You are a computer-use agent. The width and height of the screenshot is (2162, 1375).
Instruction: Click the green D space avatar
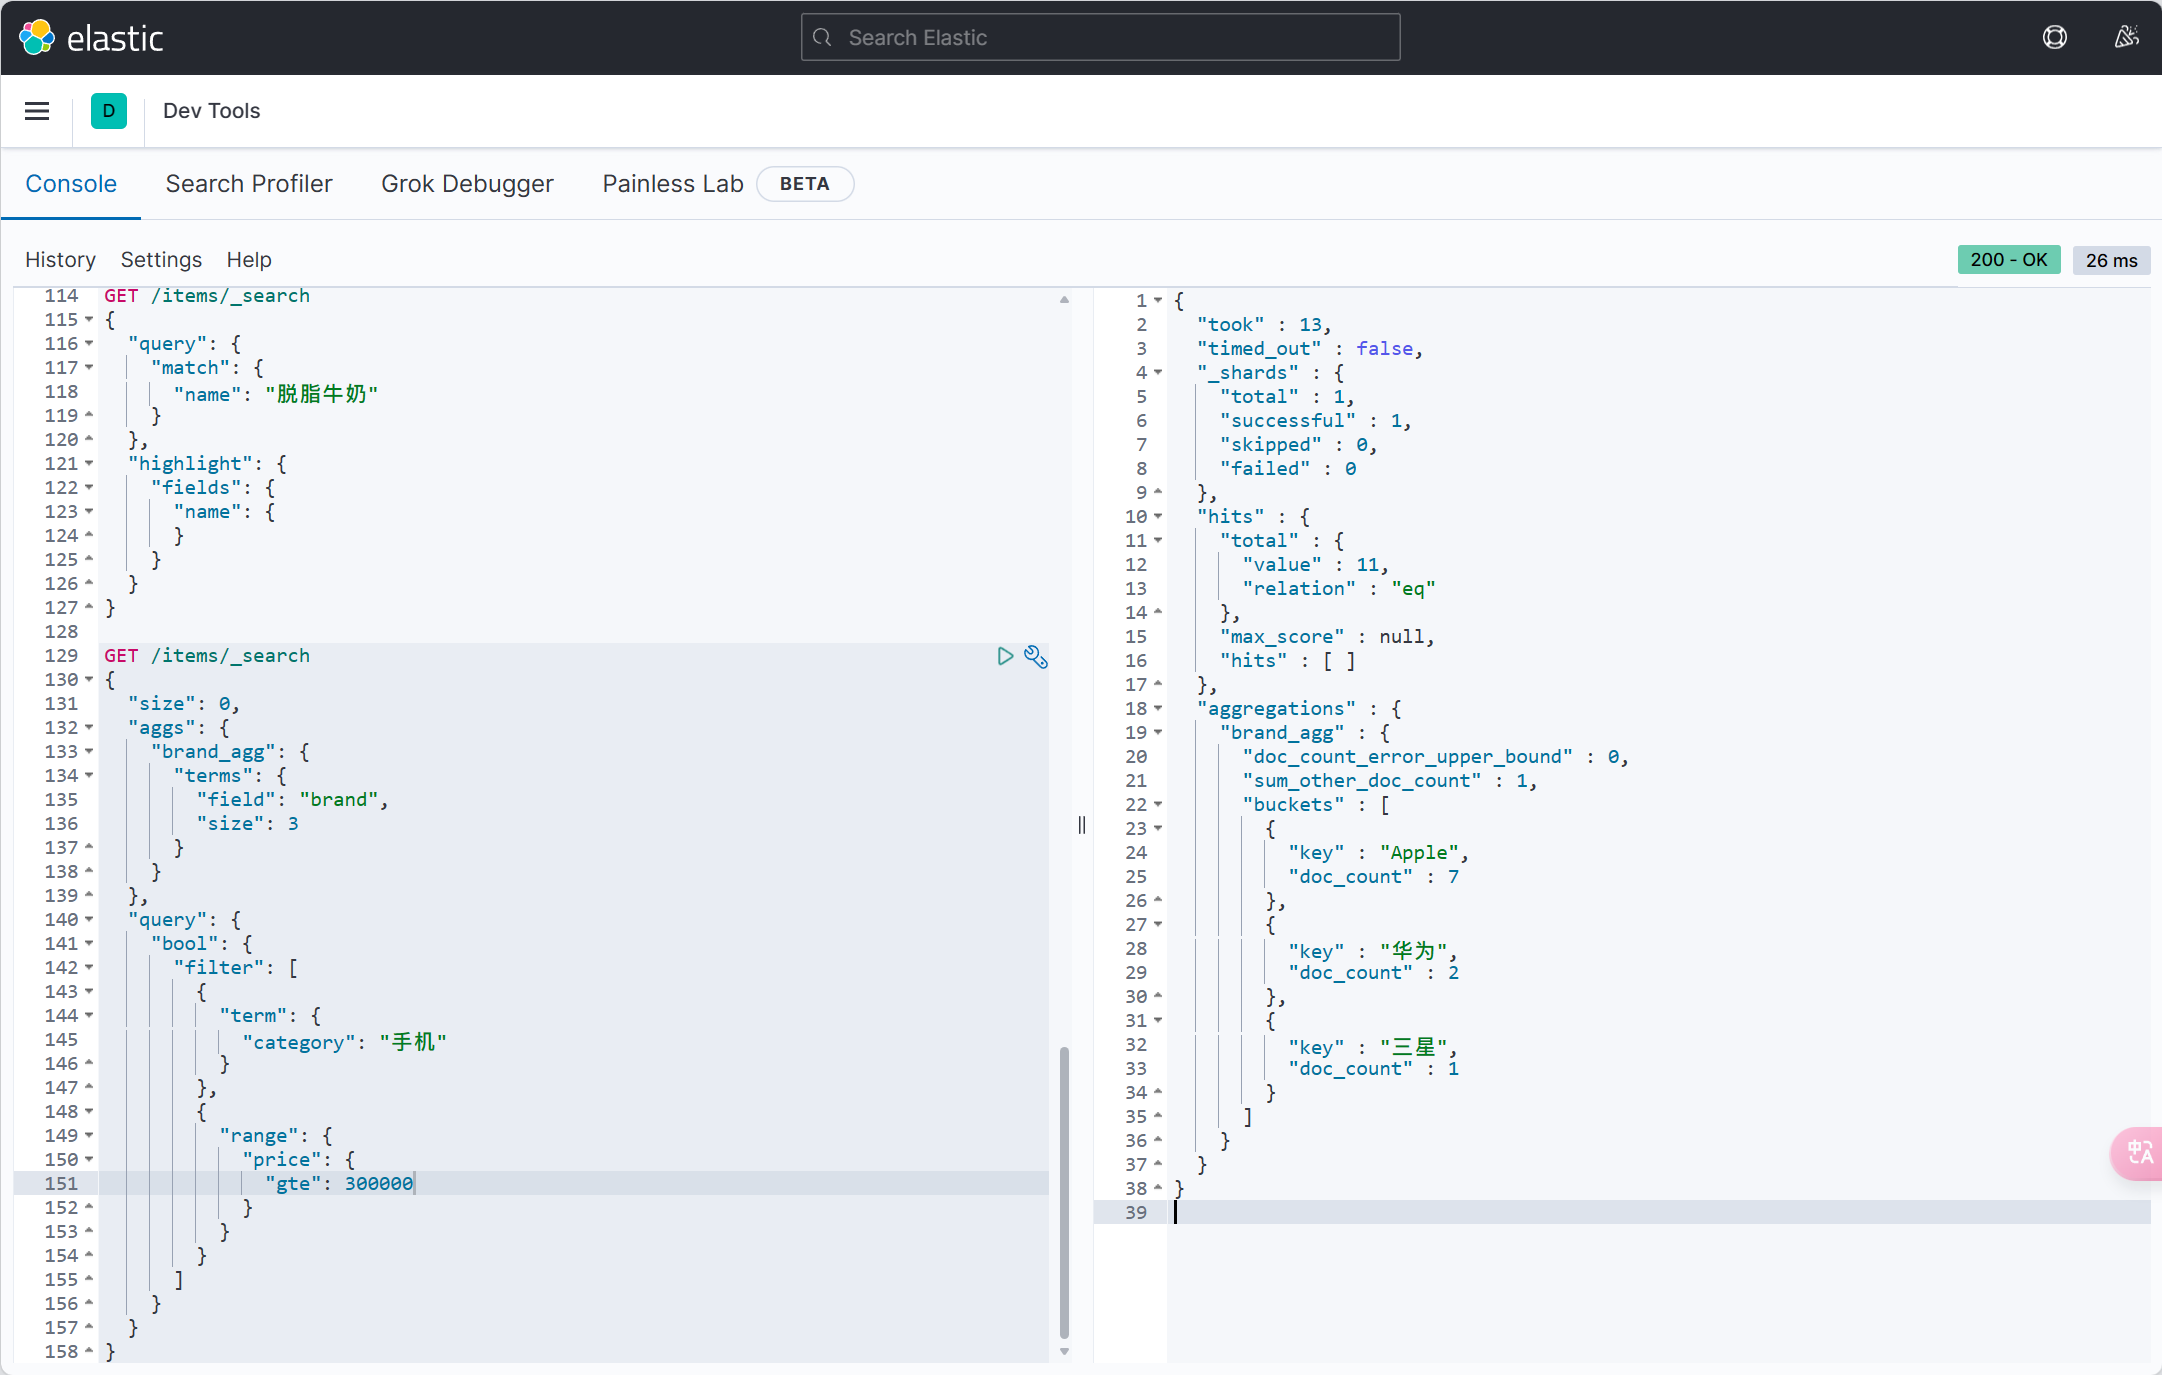click(x=109, y=111)
